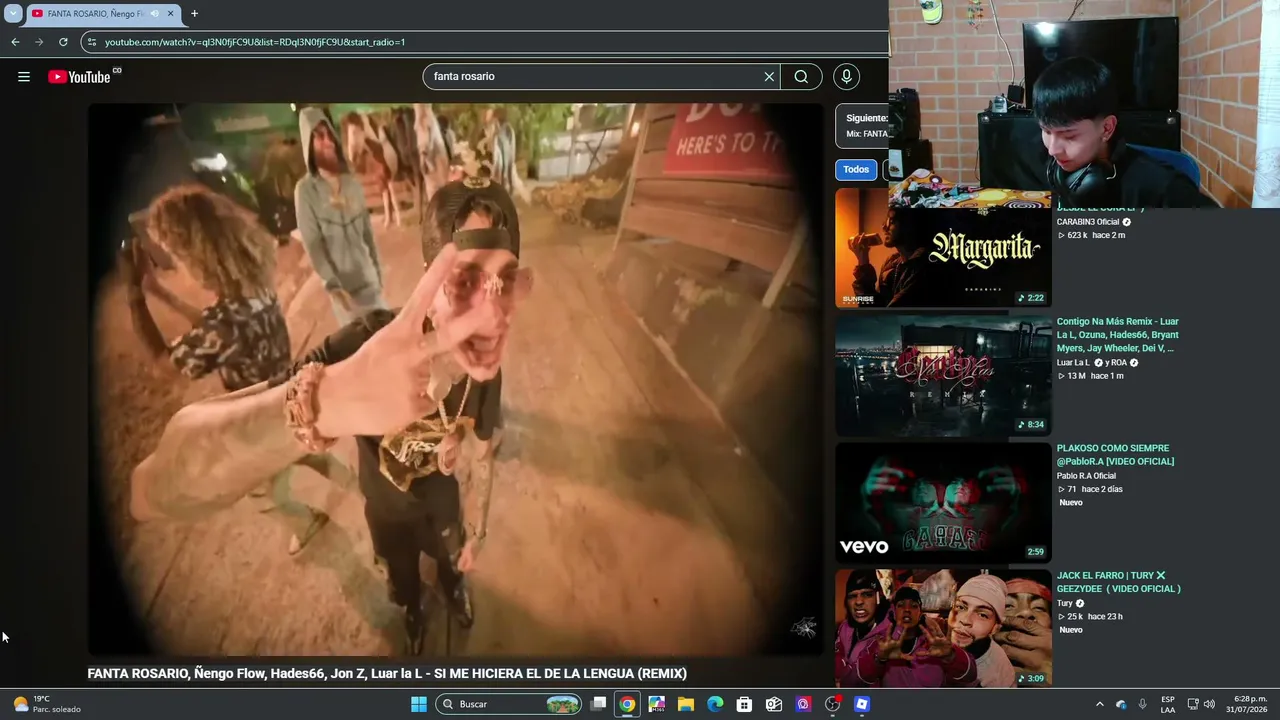
Task: Go back in Chrome
Action: click(15, 42)
